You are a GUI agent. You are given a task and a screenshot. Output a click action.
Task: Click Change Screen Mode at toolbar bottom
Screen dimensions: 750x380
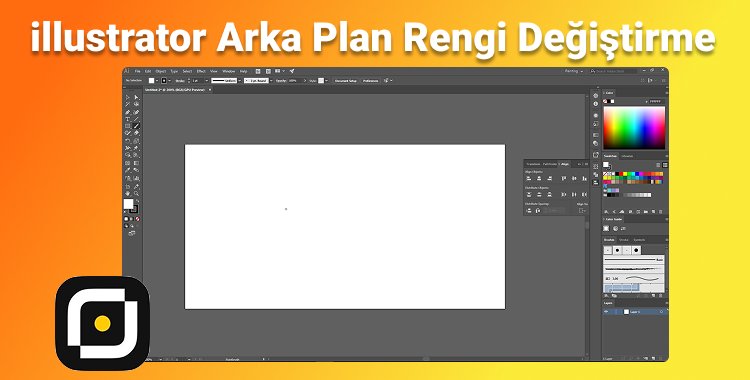coord(132,233)
